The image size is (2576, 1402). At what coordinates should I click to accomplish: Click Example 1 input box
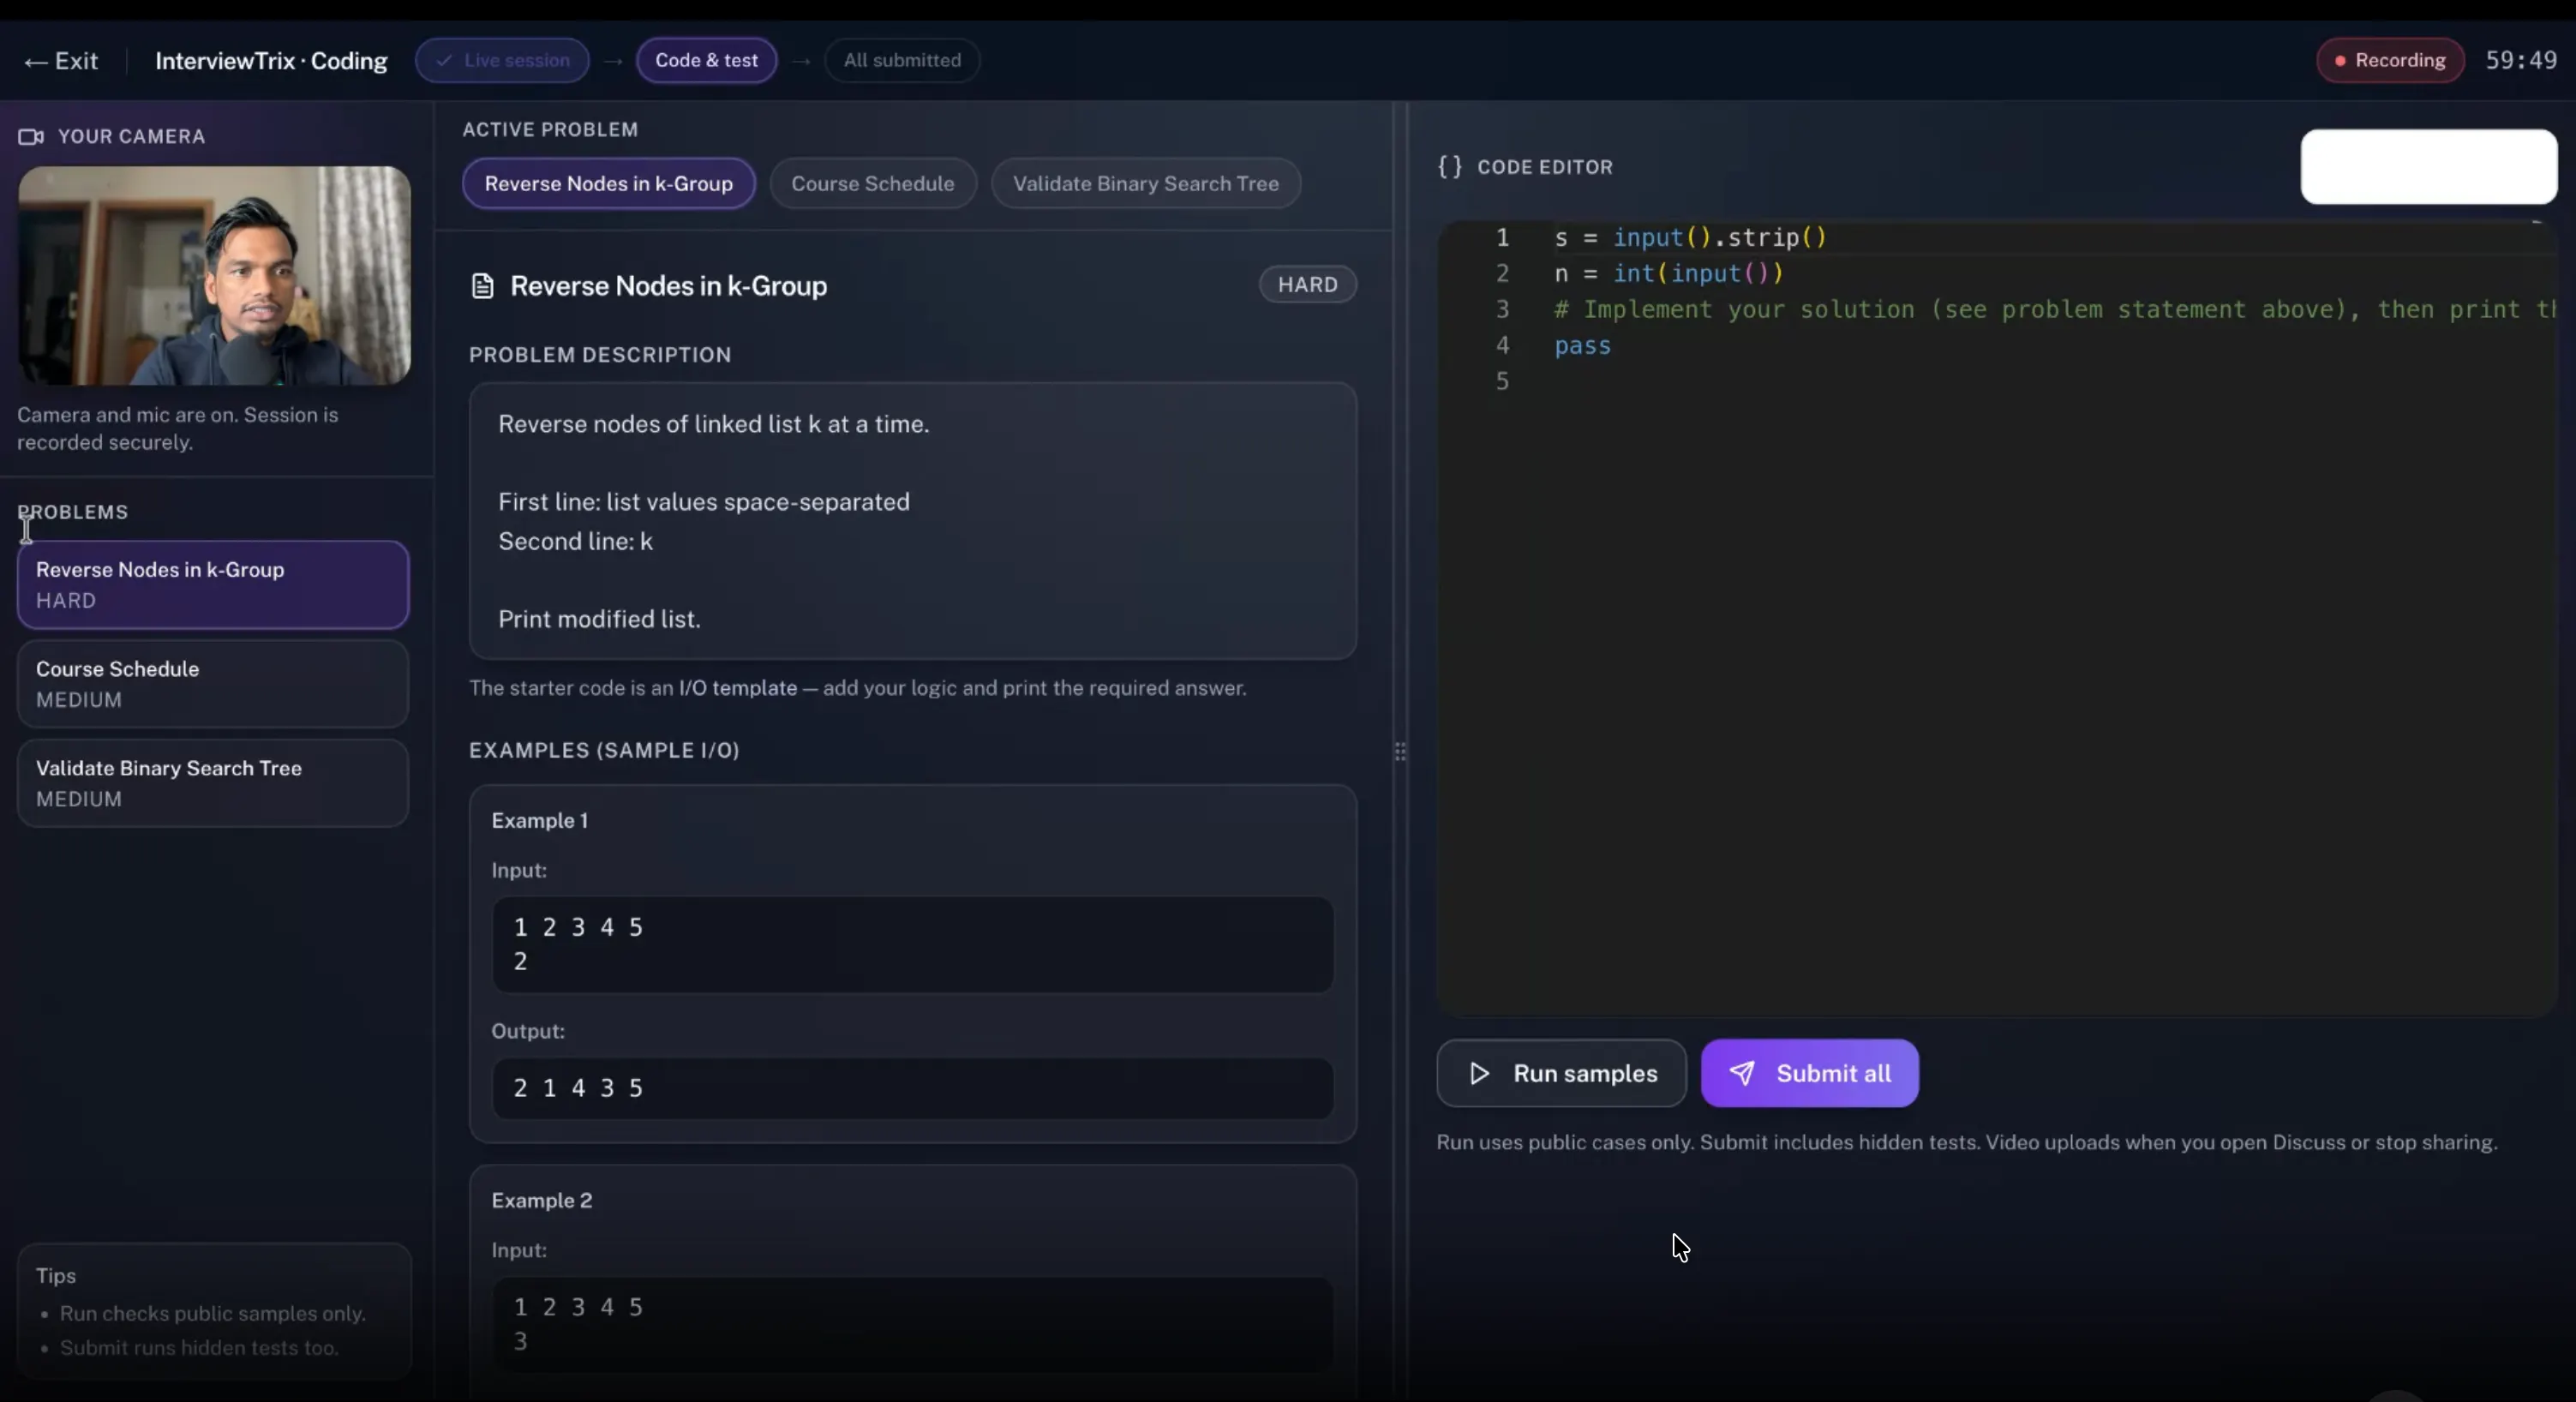coord(912,945)
